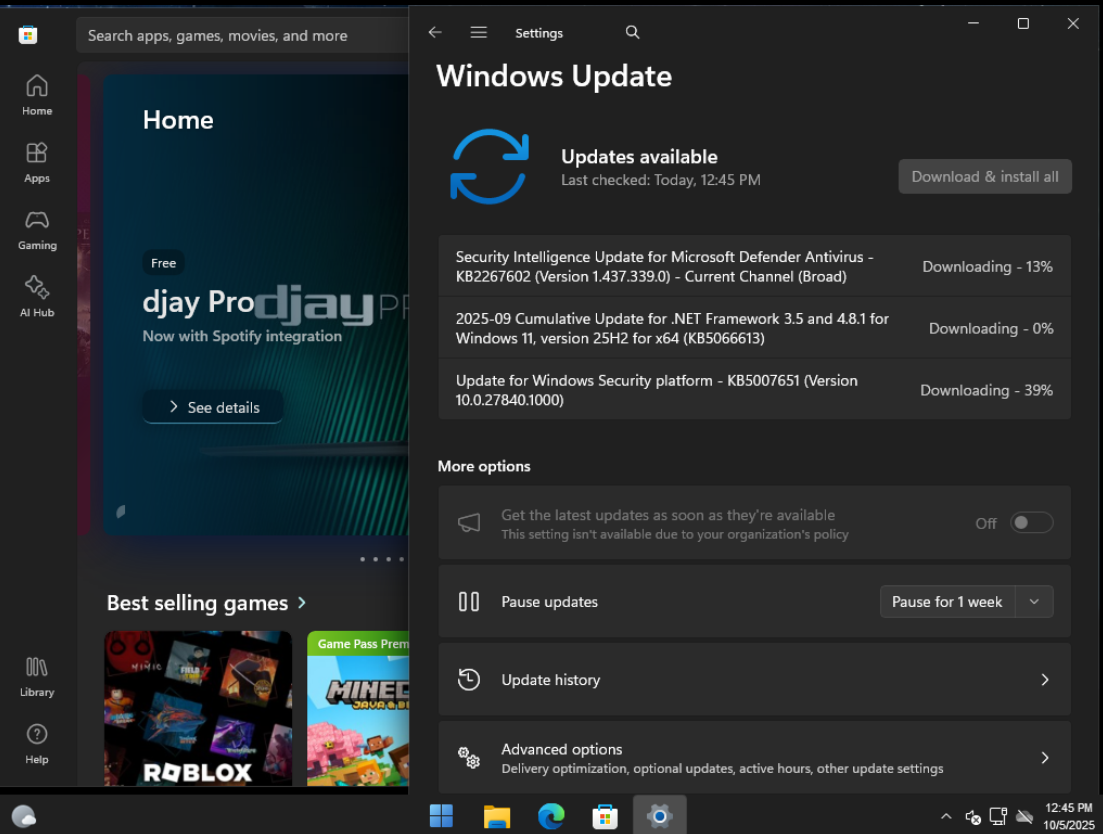The width and height of the screenshot is (1103, 834).
Task: Show hidden system tray icons
Action: click(x=946, y=816)
